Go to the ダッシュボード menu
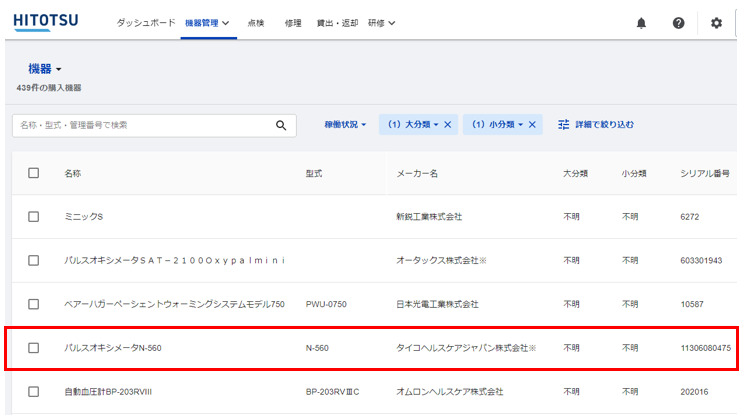 pos(146,23)
